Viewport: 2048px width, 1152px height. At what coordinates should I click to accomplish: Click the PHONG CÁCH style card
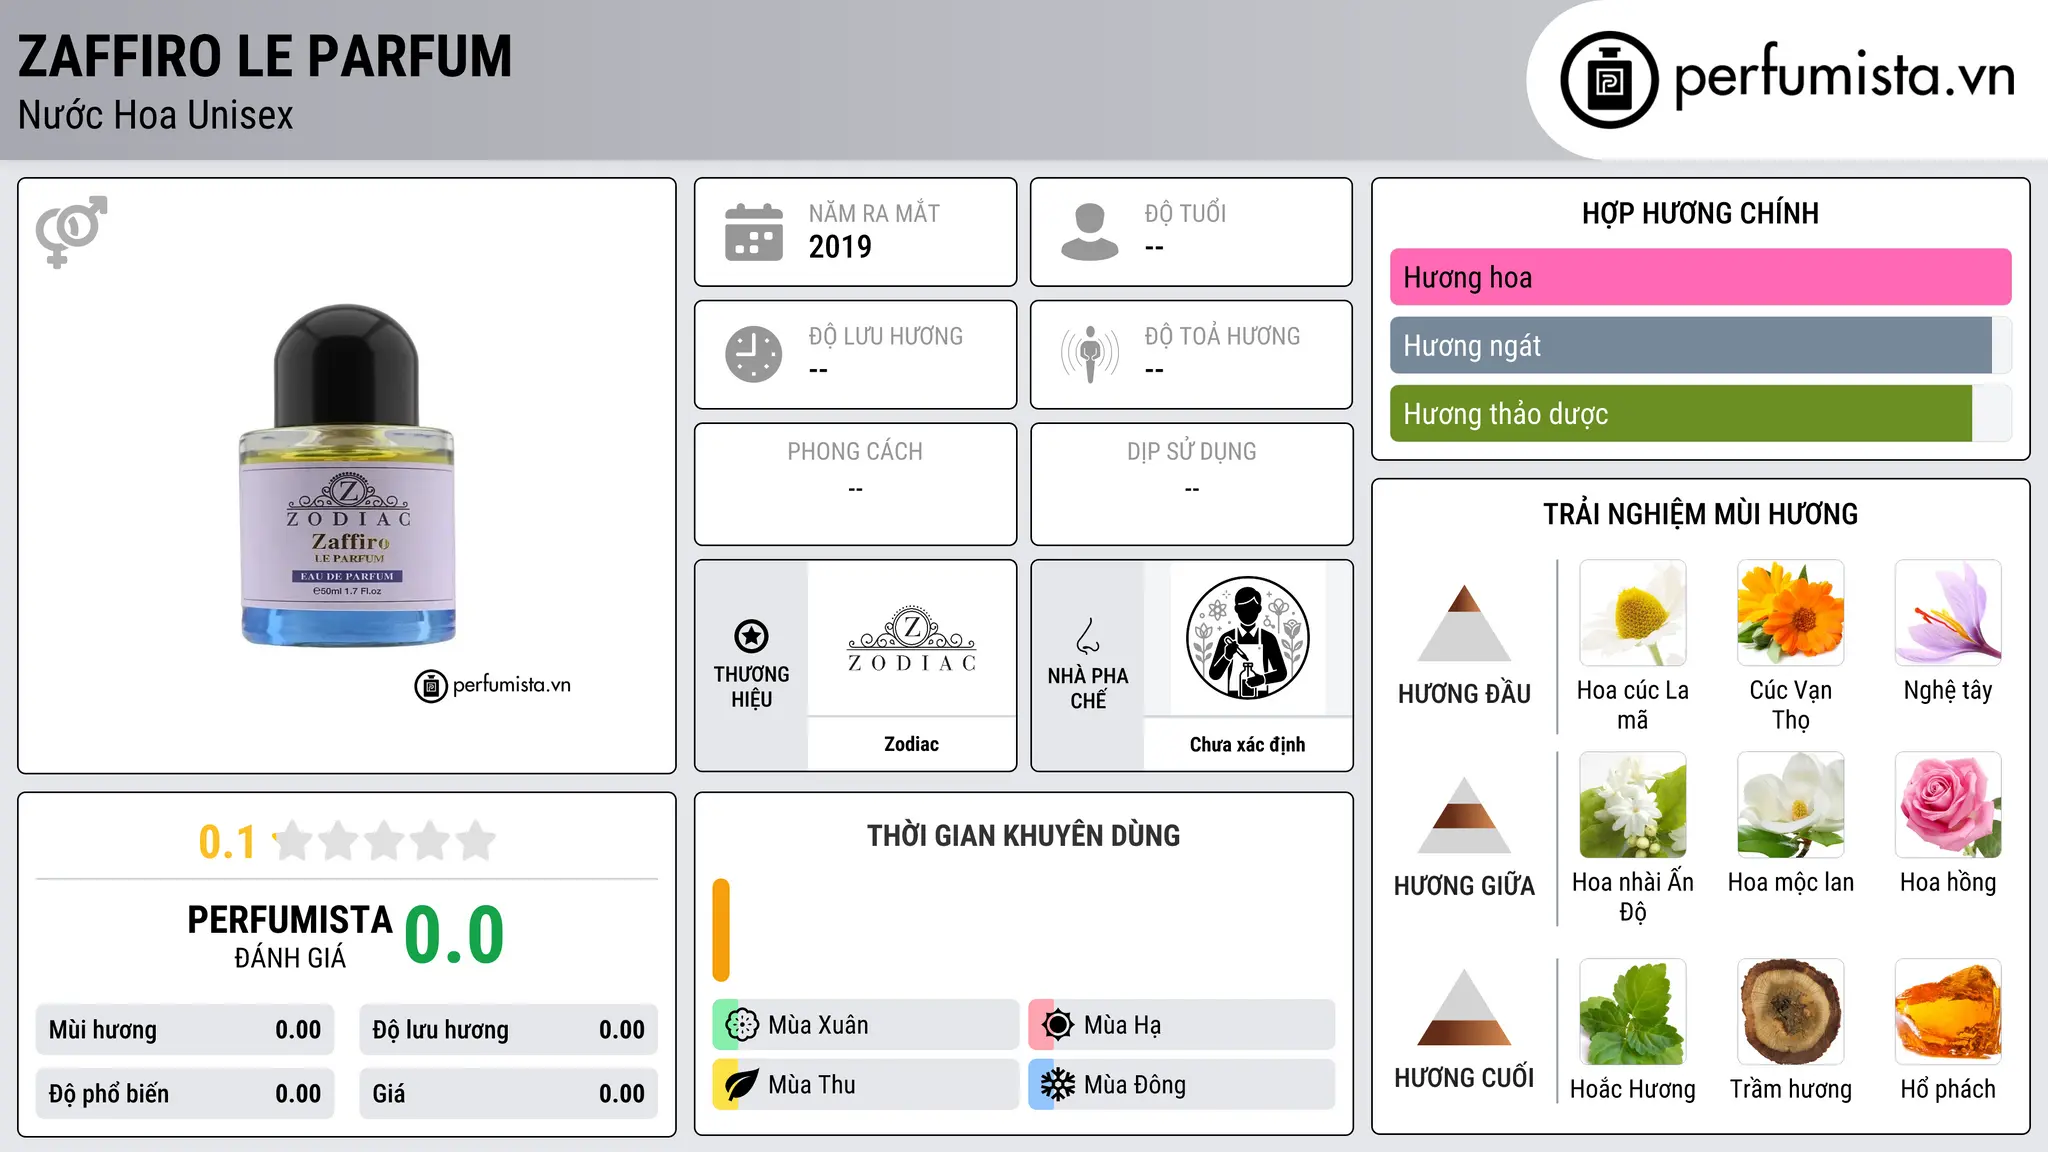coord(855,484)
